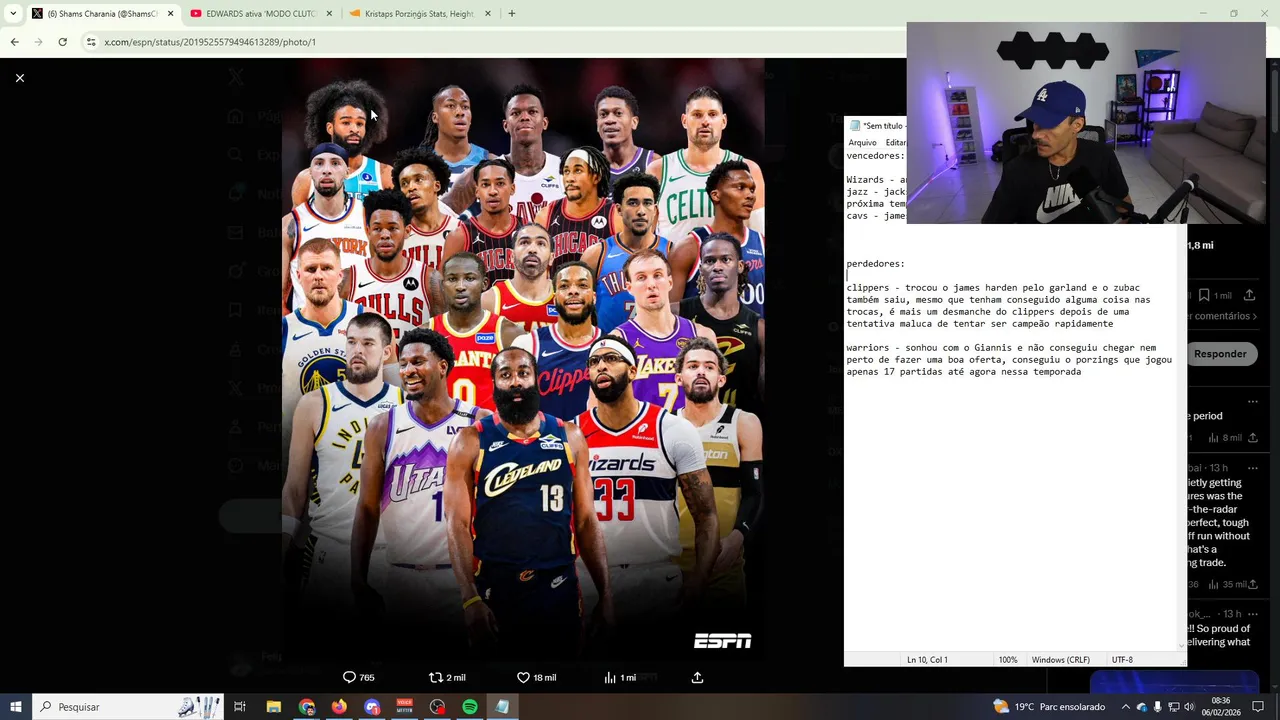
Task: Open Spotify from the taskbar
Action: (470, 707)
